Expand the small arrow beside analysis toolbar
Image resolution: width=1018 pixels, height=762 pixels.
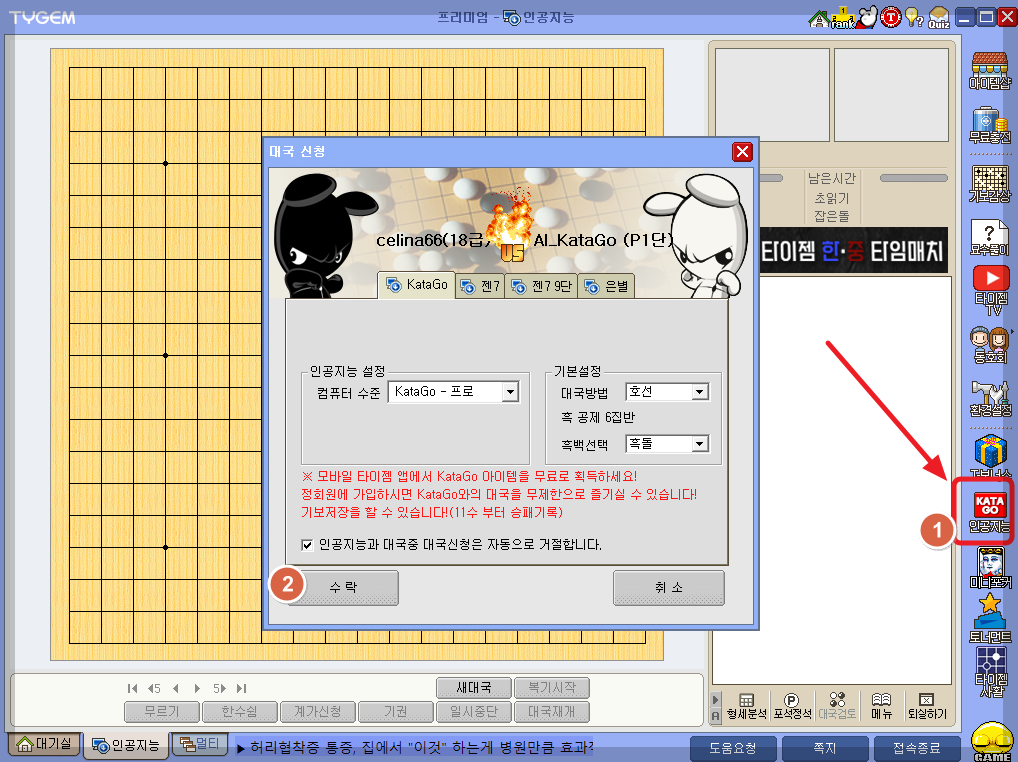tap(715, 700)
